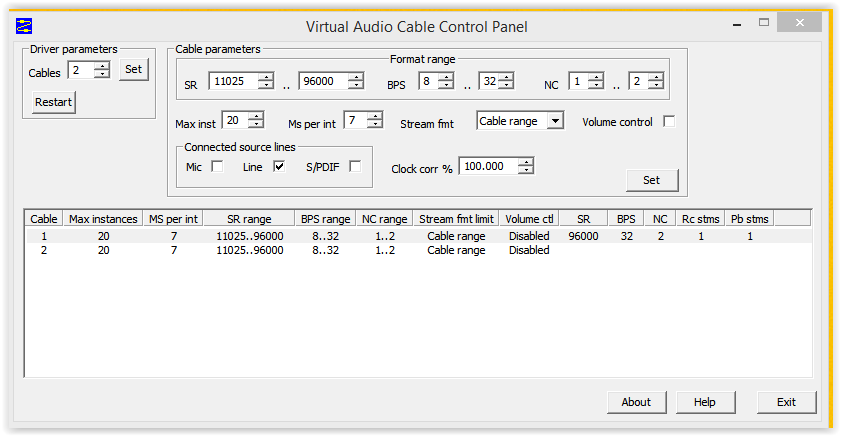Click the maximum NC field showing 2
Image resolution: width=841 pixels, height=436 pixels.
pos(639,82)
